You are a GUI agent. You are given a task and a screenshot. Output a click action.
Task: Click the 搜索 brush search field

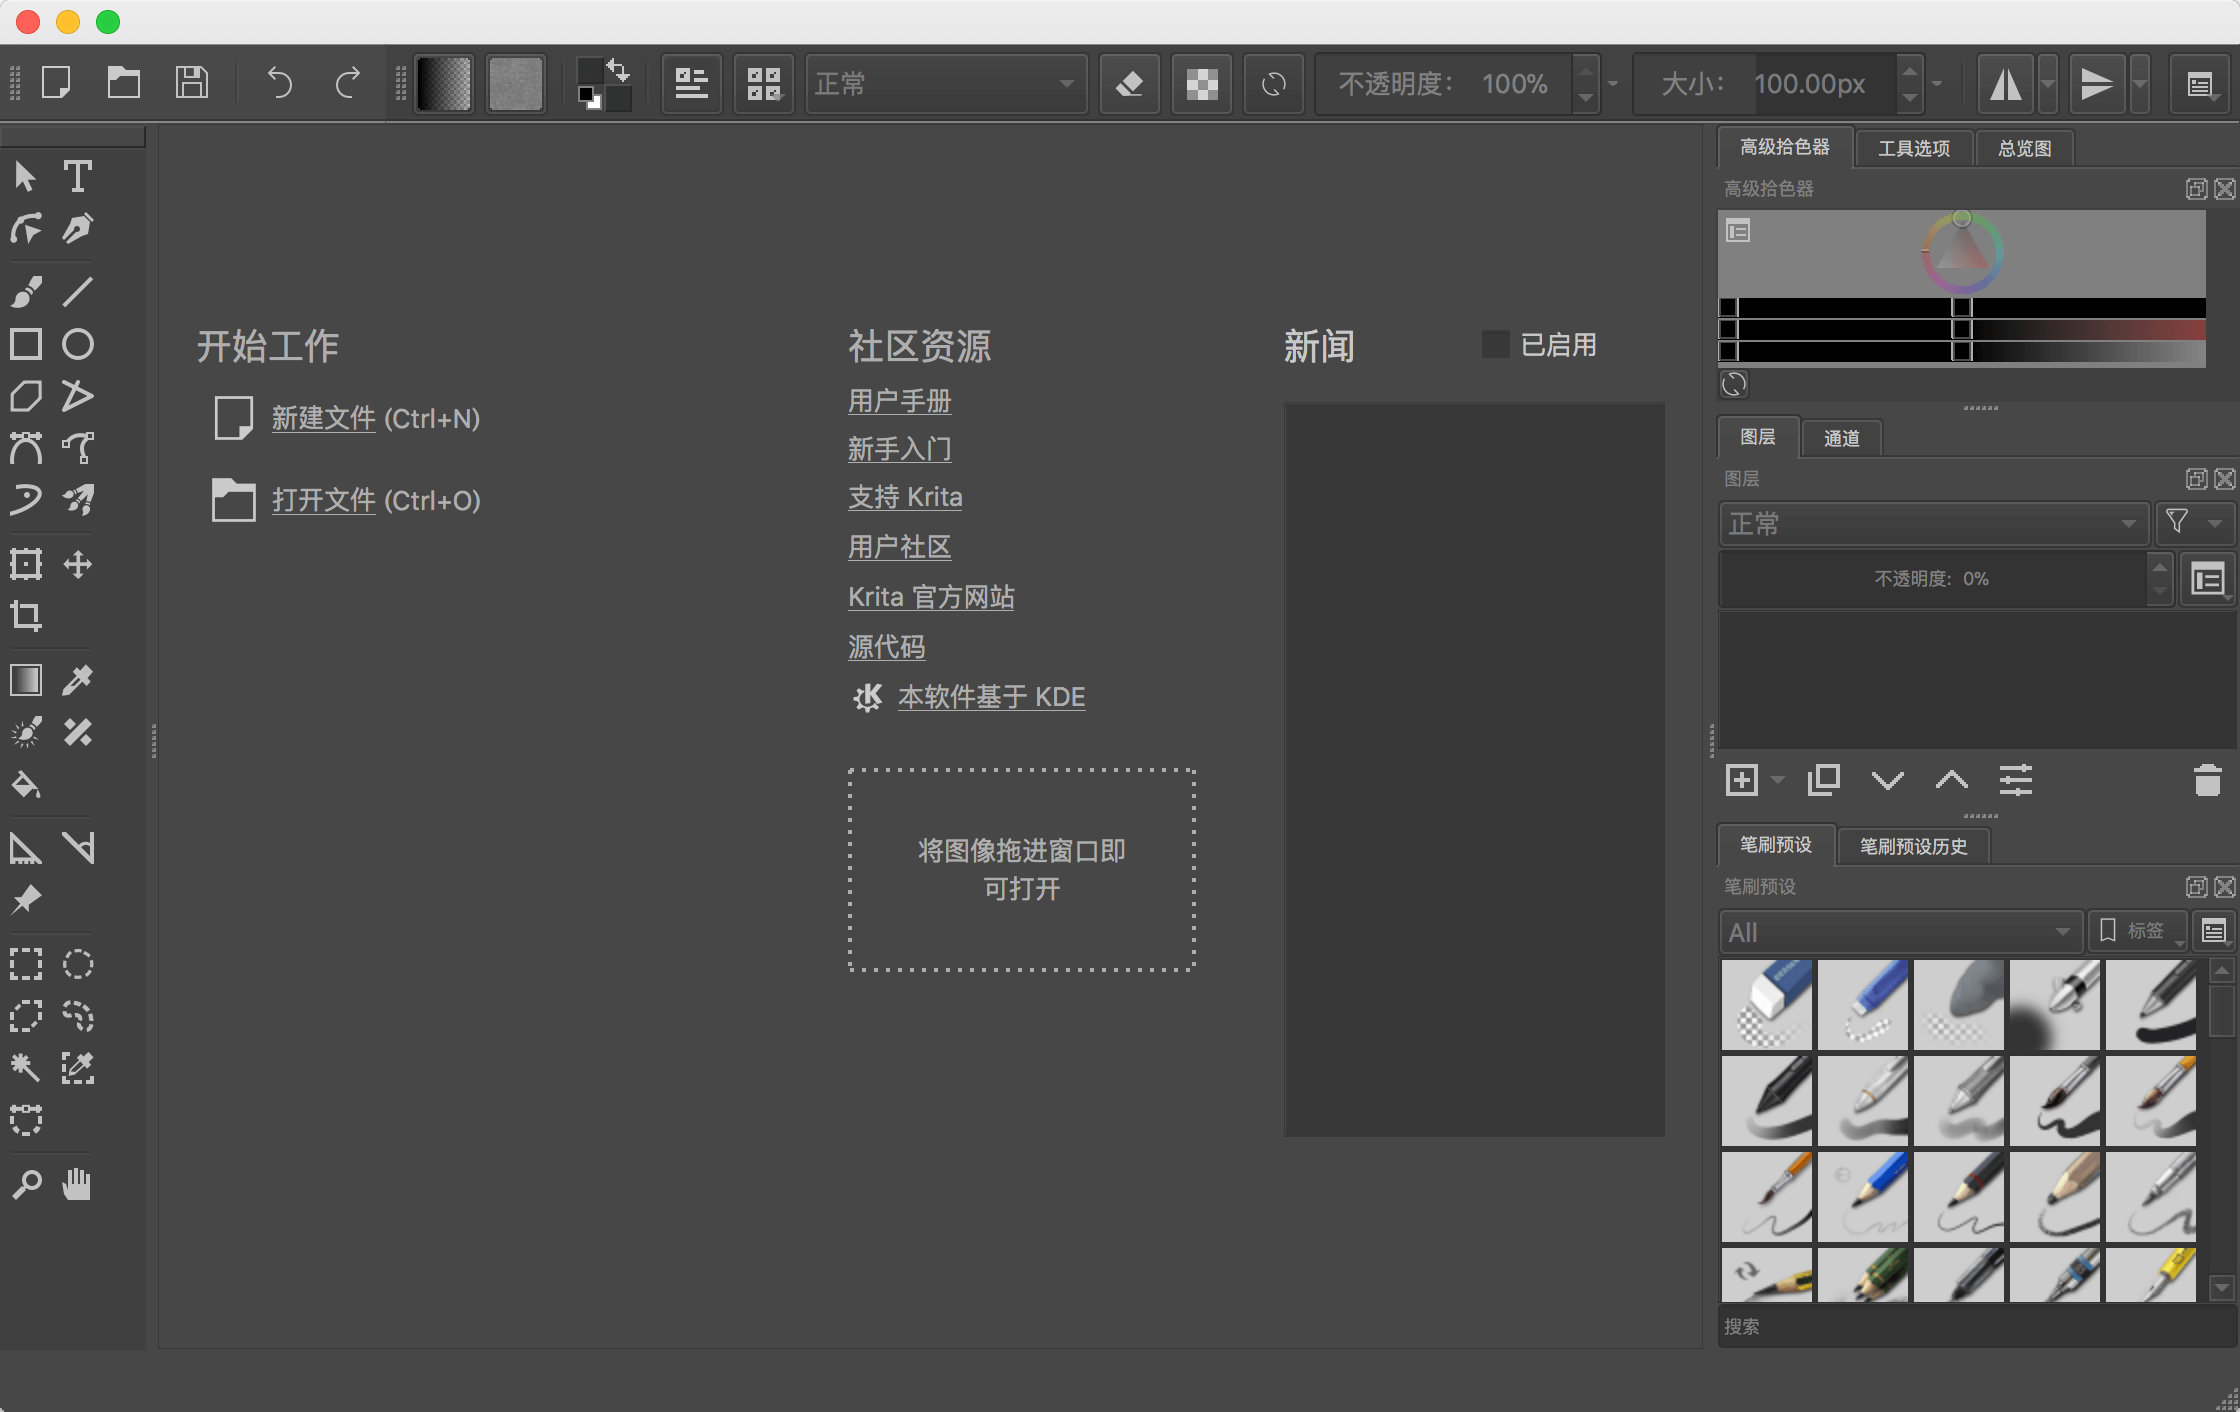(1975, 1326)
